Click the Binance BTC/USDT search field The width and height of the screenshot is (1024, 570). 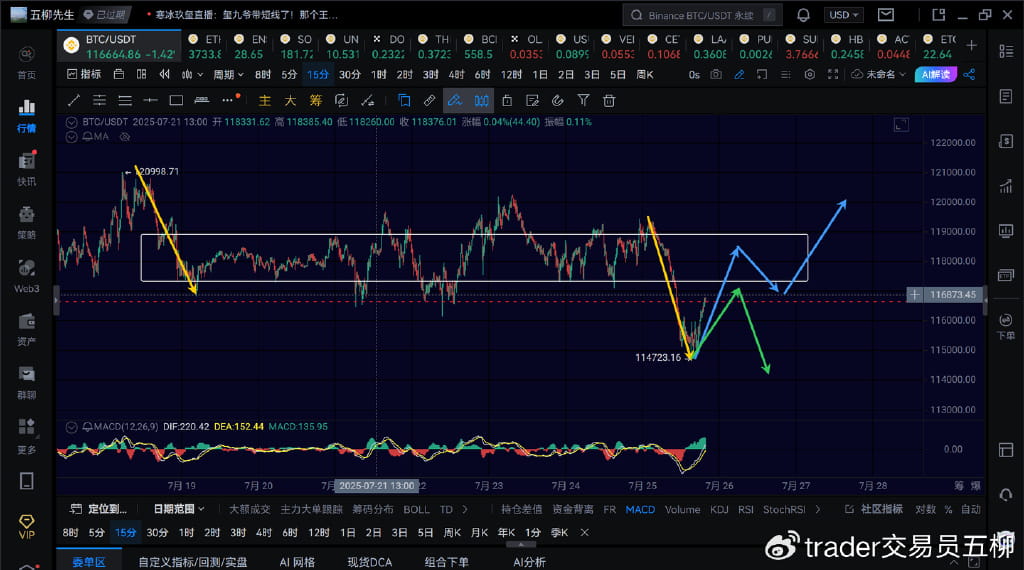702,14
